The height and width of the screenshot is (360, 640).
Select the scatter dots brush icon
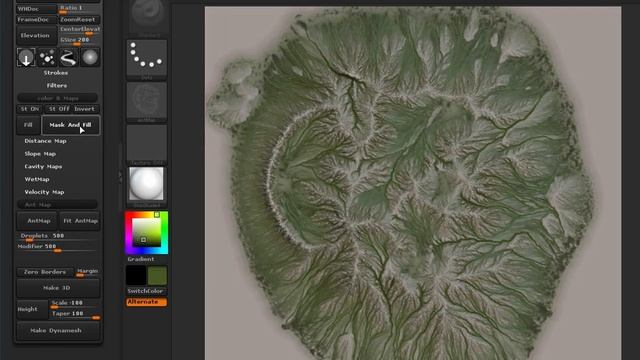click(x=47, y=58)
